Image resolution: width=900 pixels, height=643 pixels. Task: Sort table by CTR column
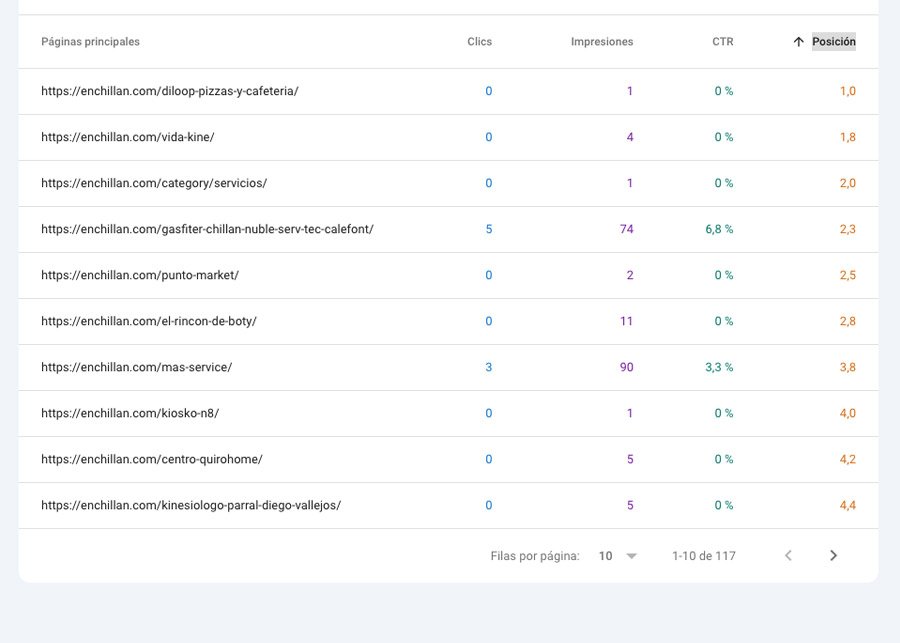point(722,42)
